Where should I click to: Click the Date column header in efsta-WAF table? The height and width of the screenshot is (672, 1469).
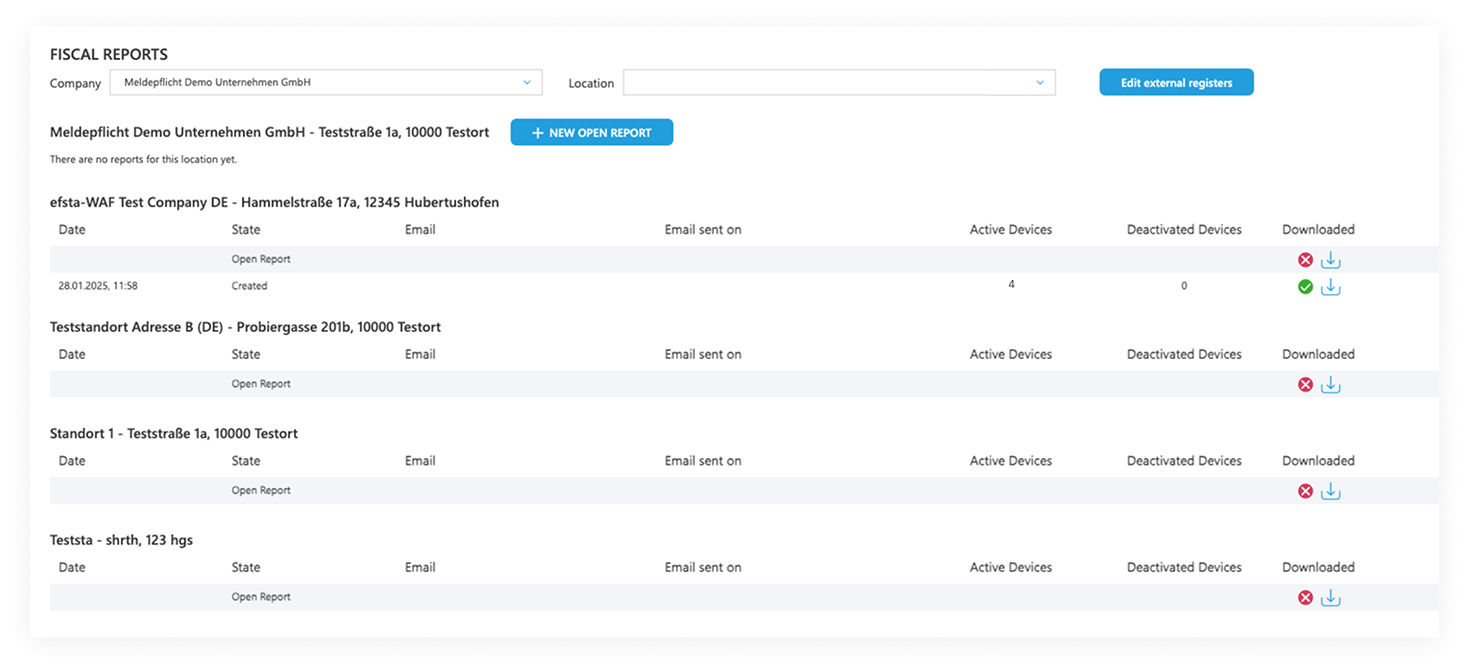[71, 229]
